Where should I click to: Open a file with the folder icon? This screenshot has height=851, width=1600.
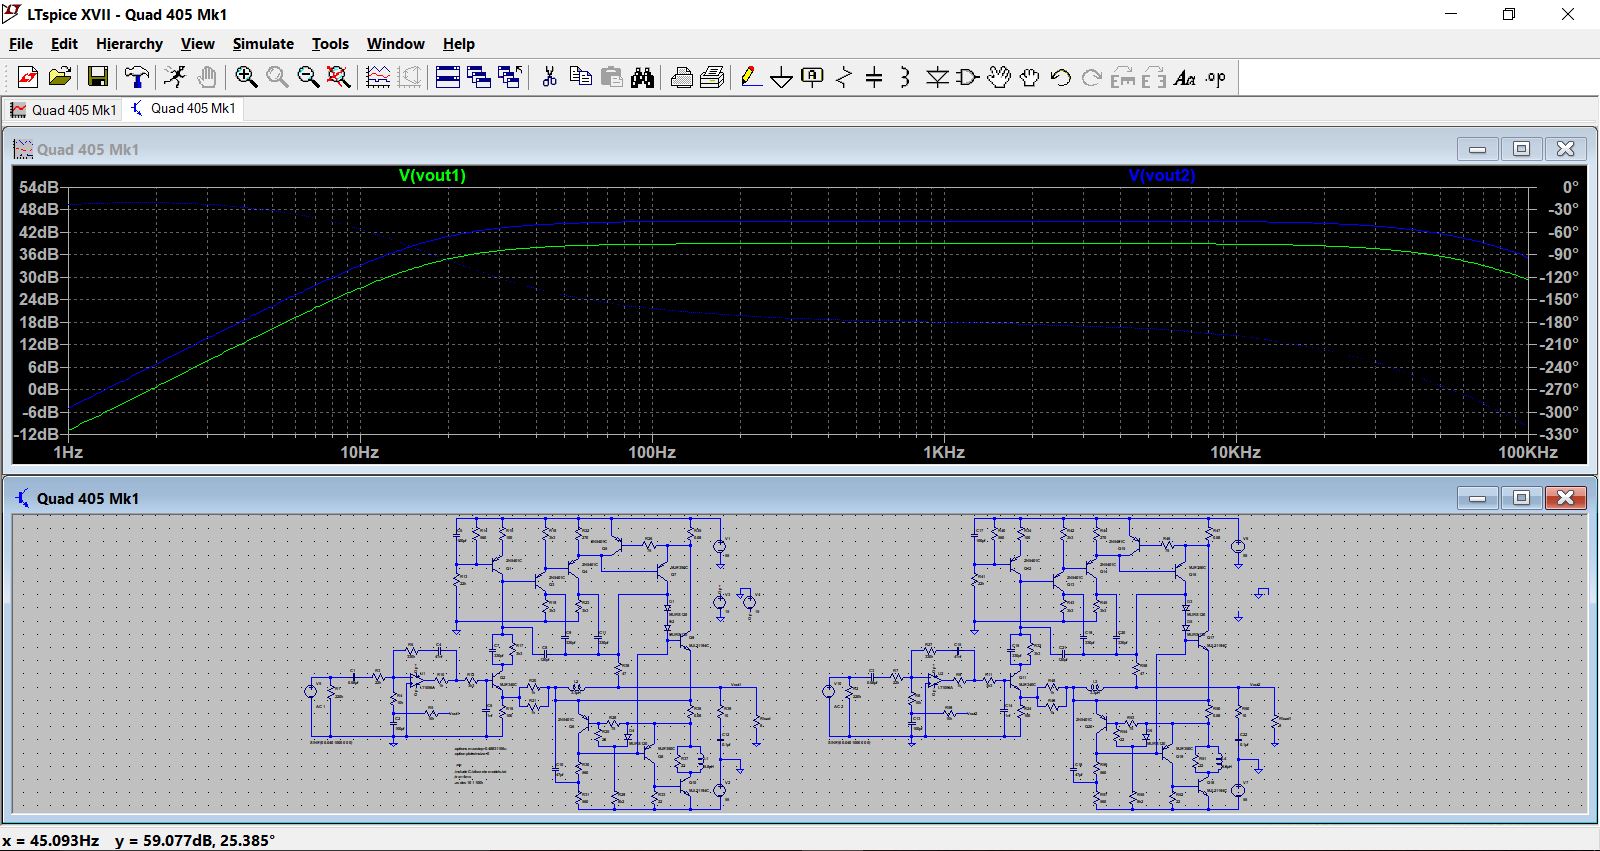click(60, 77)
